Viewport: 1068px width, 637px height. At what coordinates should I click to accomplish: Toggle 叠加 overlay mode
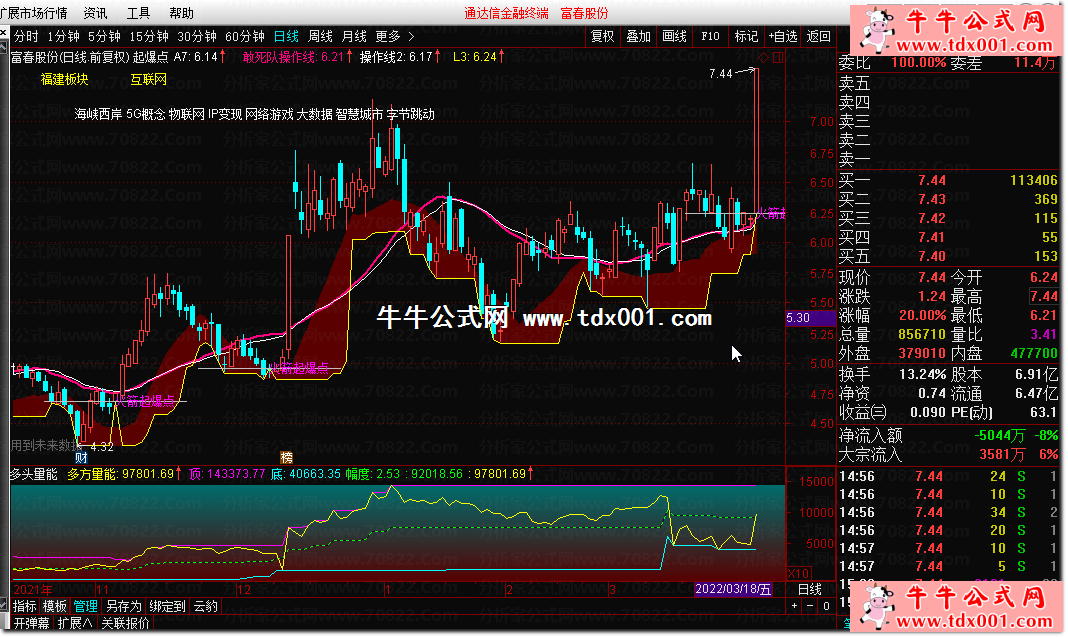[638, 36]
